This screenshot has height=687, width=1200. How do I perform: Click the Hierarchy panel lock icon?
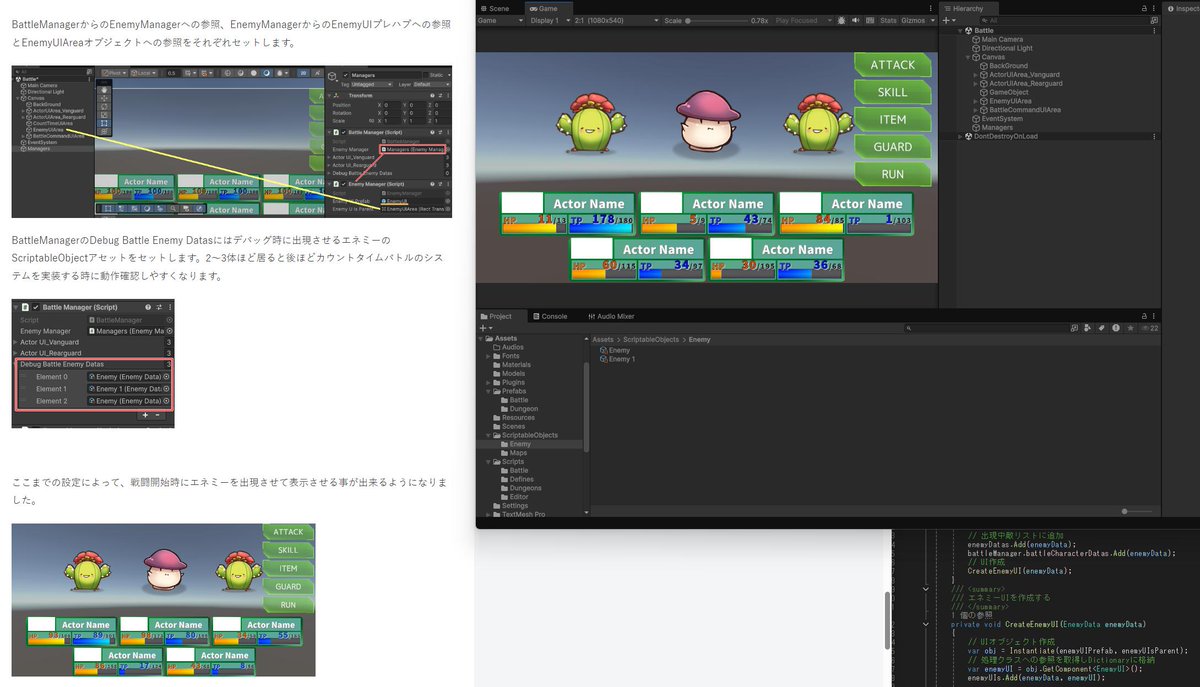tap(1143, 8)
